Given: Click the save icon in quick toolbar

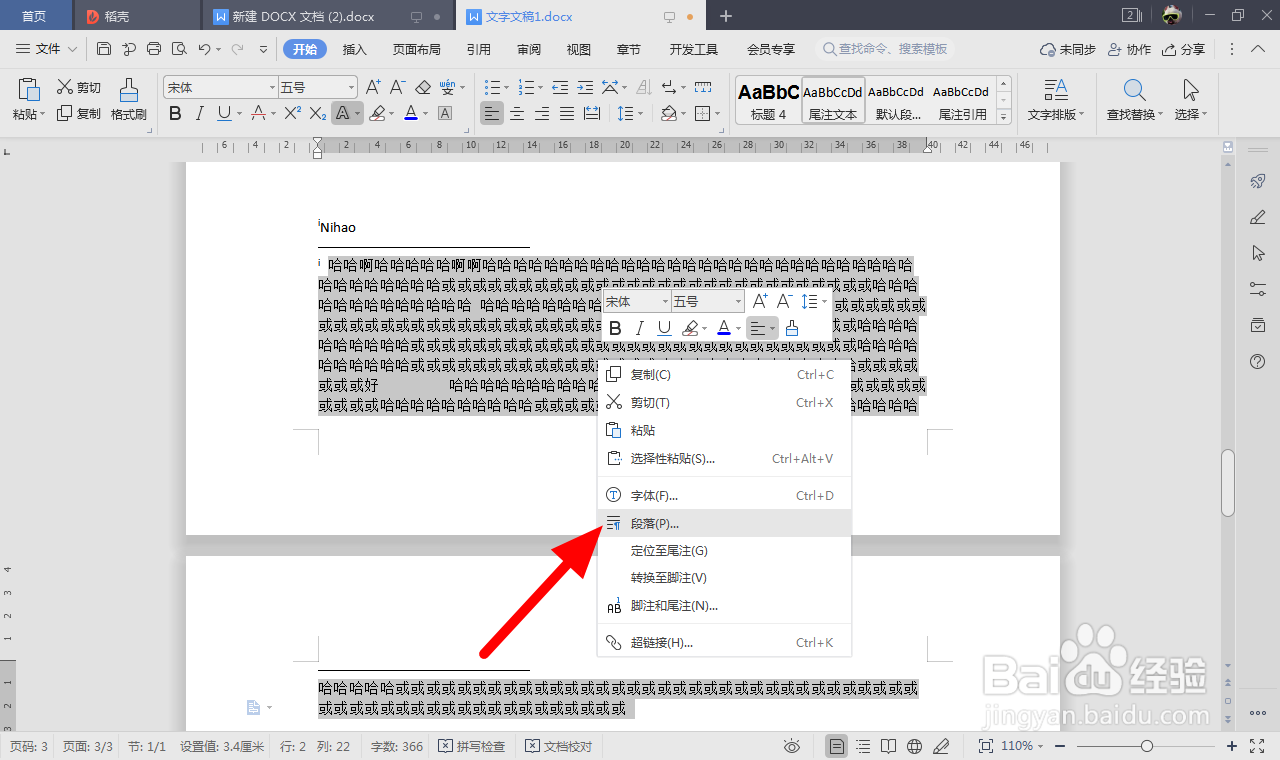Looking at the screenshot, I should pyautogui.click(x=104, y=49).
